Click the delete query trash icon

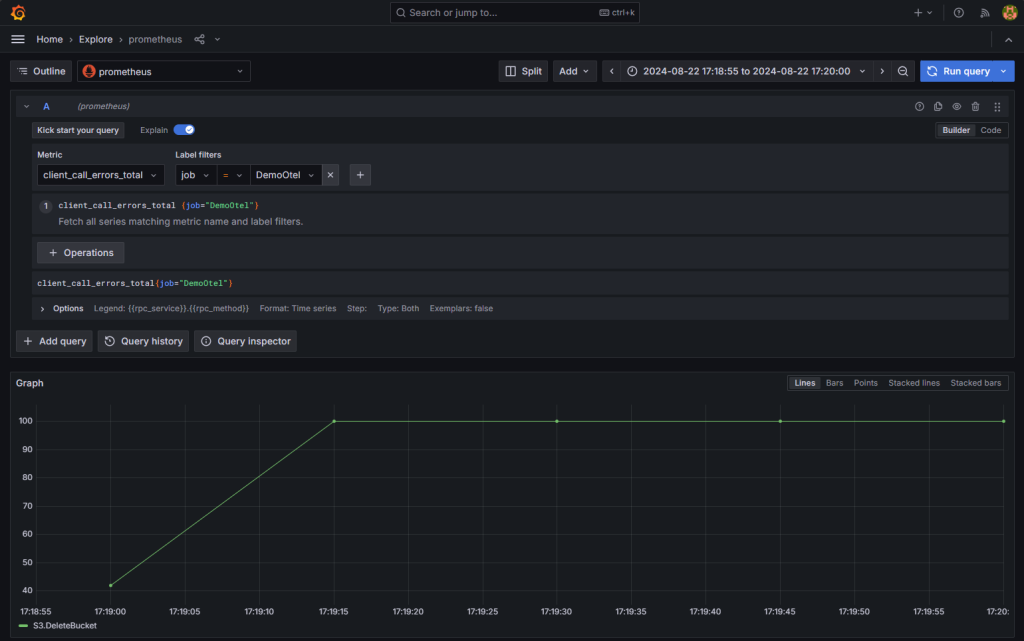tap(977, 106)
